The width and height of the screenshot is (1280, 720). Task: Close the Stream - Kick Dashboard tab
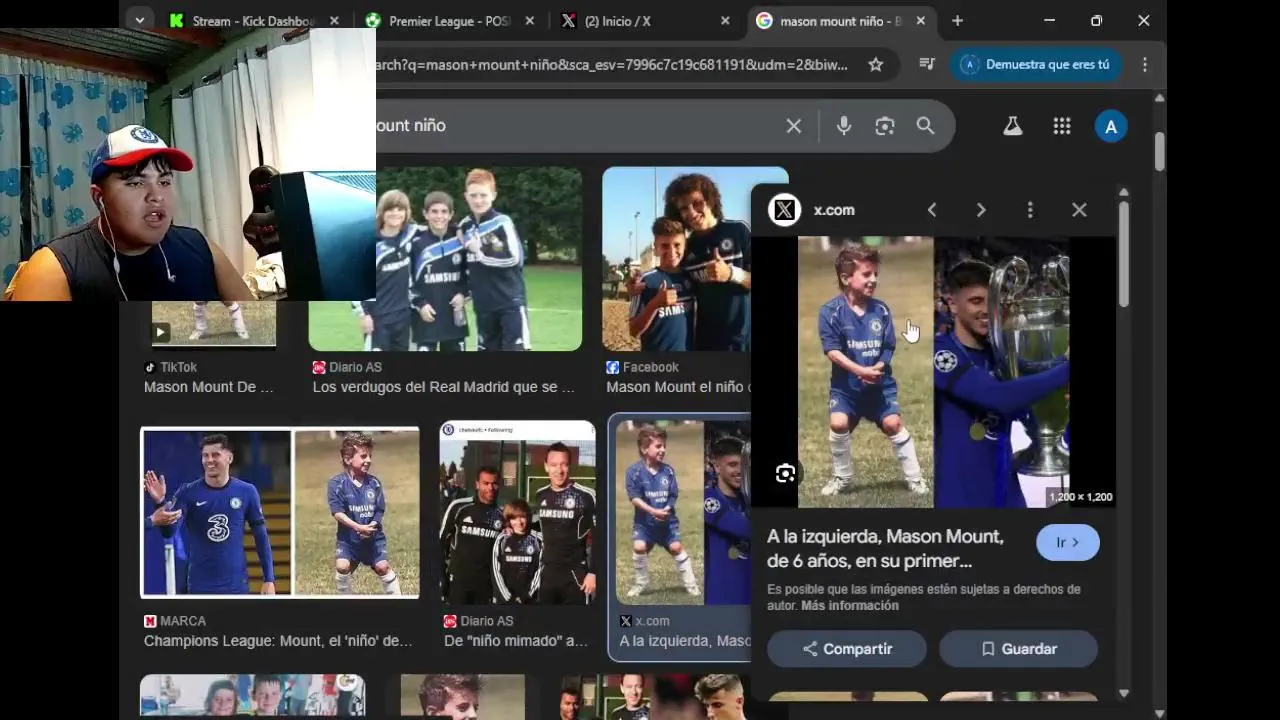pos(334,21)
